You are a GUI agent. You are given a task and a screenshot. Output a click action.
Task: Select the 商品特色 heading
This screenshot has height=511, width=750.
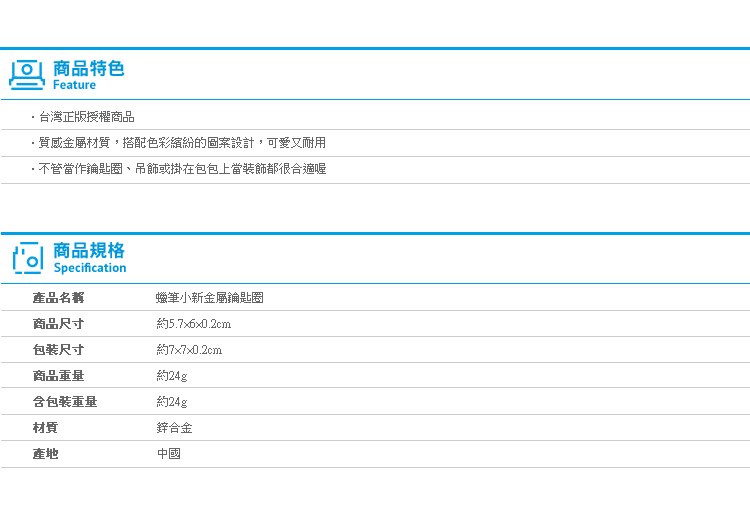[88, 68]
